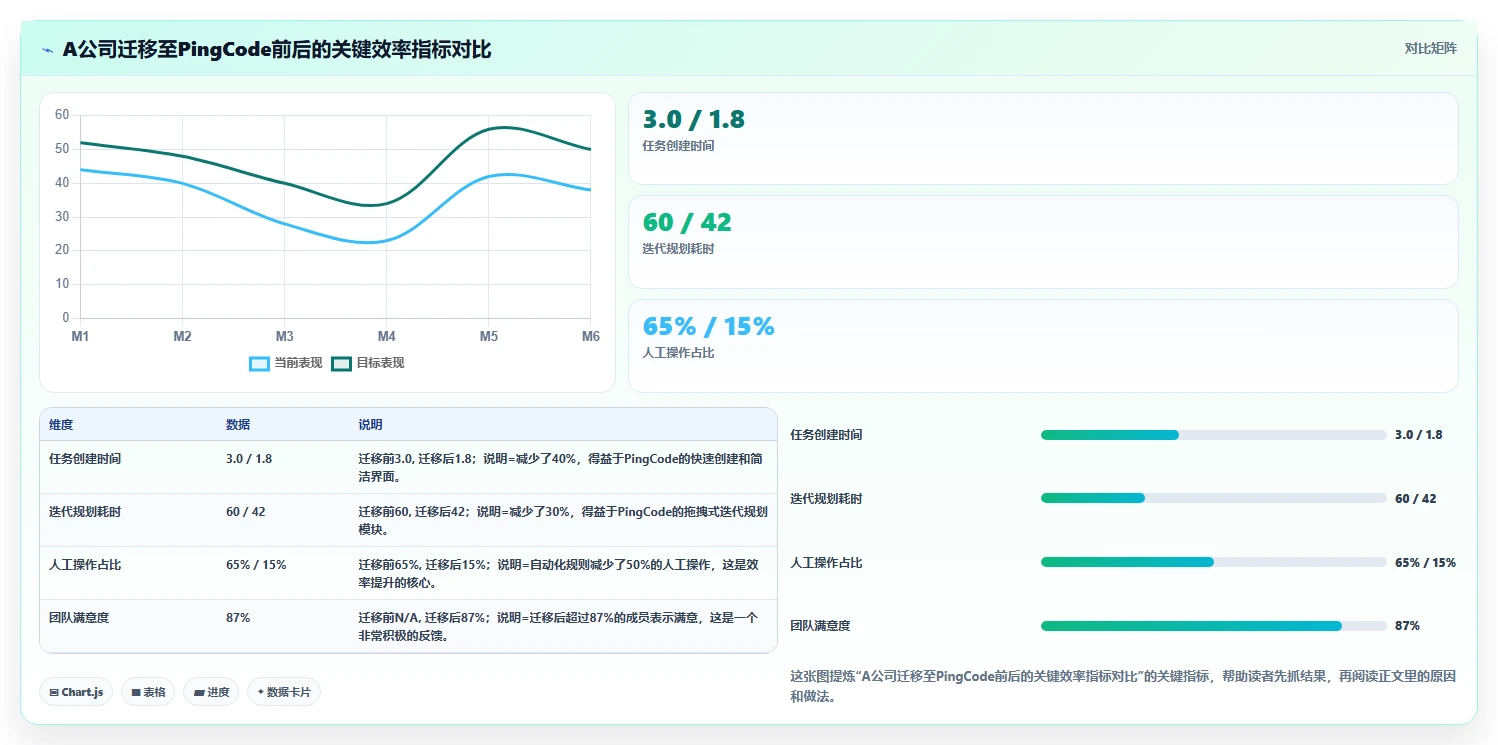
Task: Click the 维度 table column header
Action: (61, 425)
